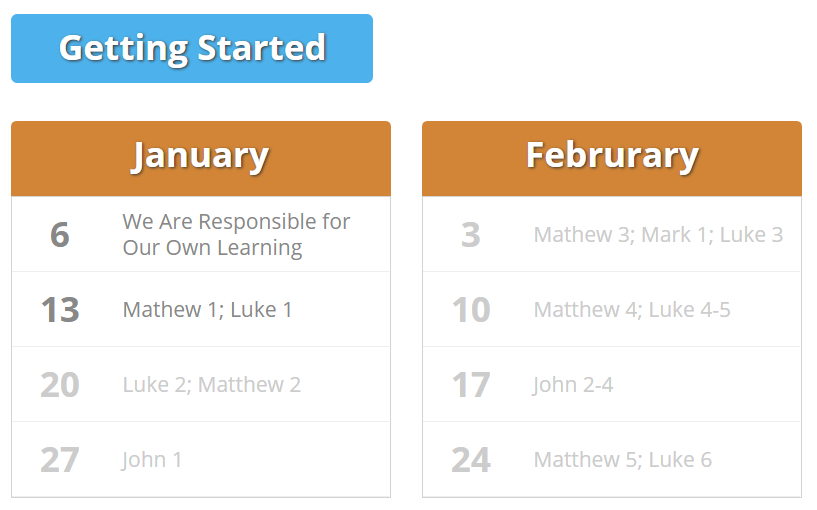Screen dimensions: 817x510
Task: Click the date number 10
Action: coord(471,309)
